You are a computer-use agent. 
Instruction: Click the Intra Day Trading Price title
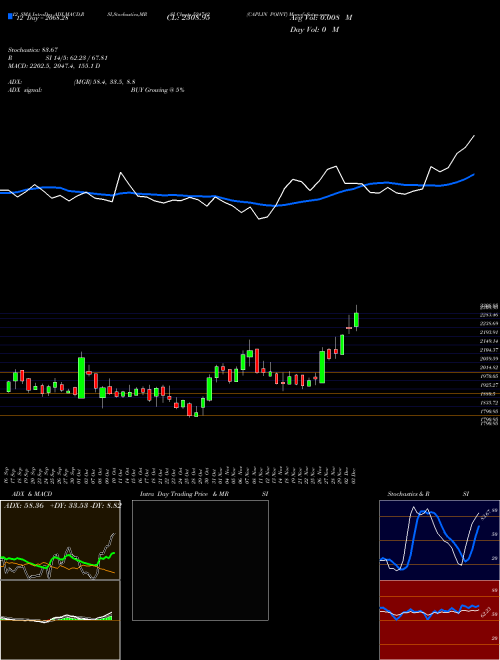174,494
